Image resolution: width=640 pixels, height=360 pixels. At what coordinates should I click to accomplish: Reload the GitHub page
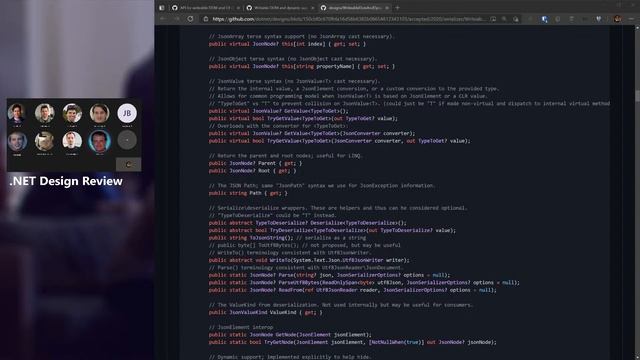(190, 19)
